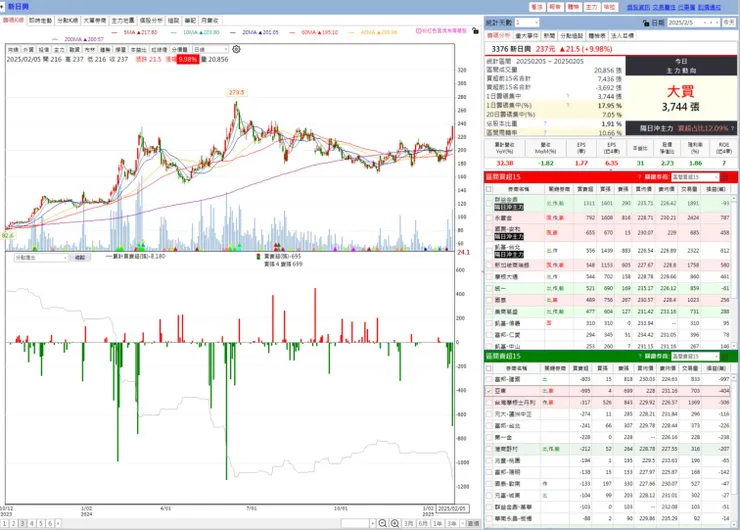Go to chart page 1

tap(4, 523)
